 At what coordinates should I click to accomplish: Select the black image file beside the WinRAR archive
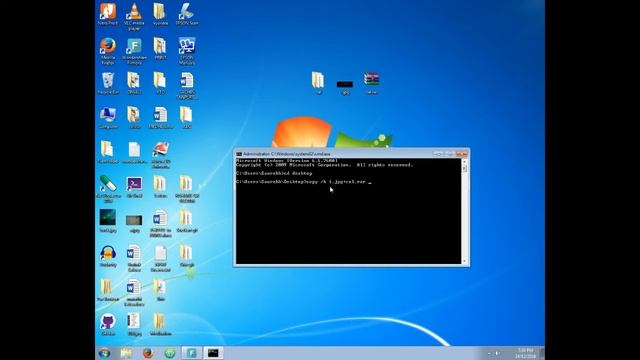tap(345, 87)
